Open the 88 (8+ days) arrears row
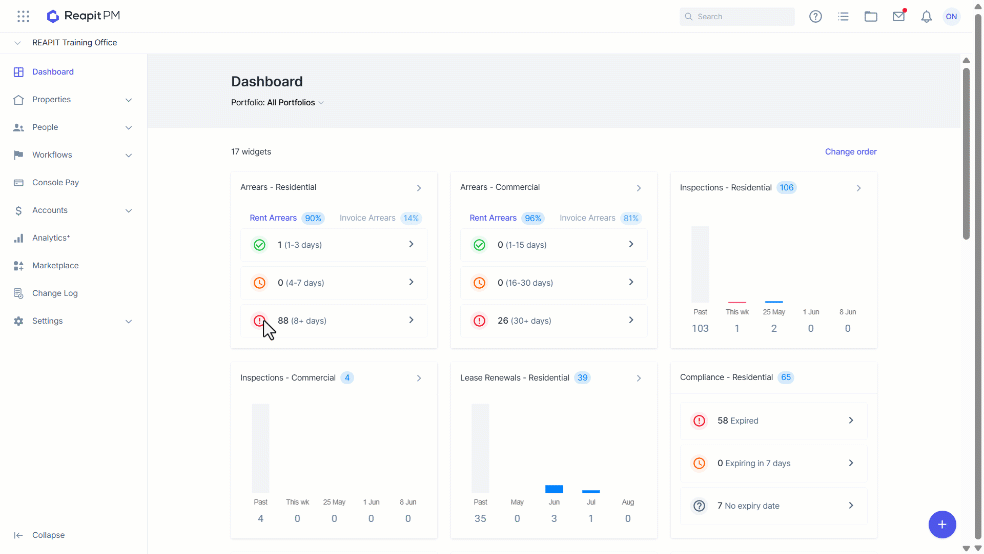984x554 pixels. click(334, 321)
